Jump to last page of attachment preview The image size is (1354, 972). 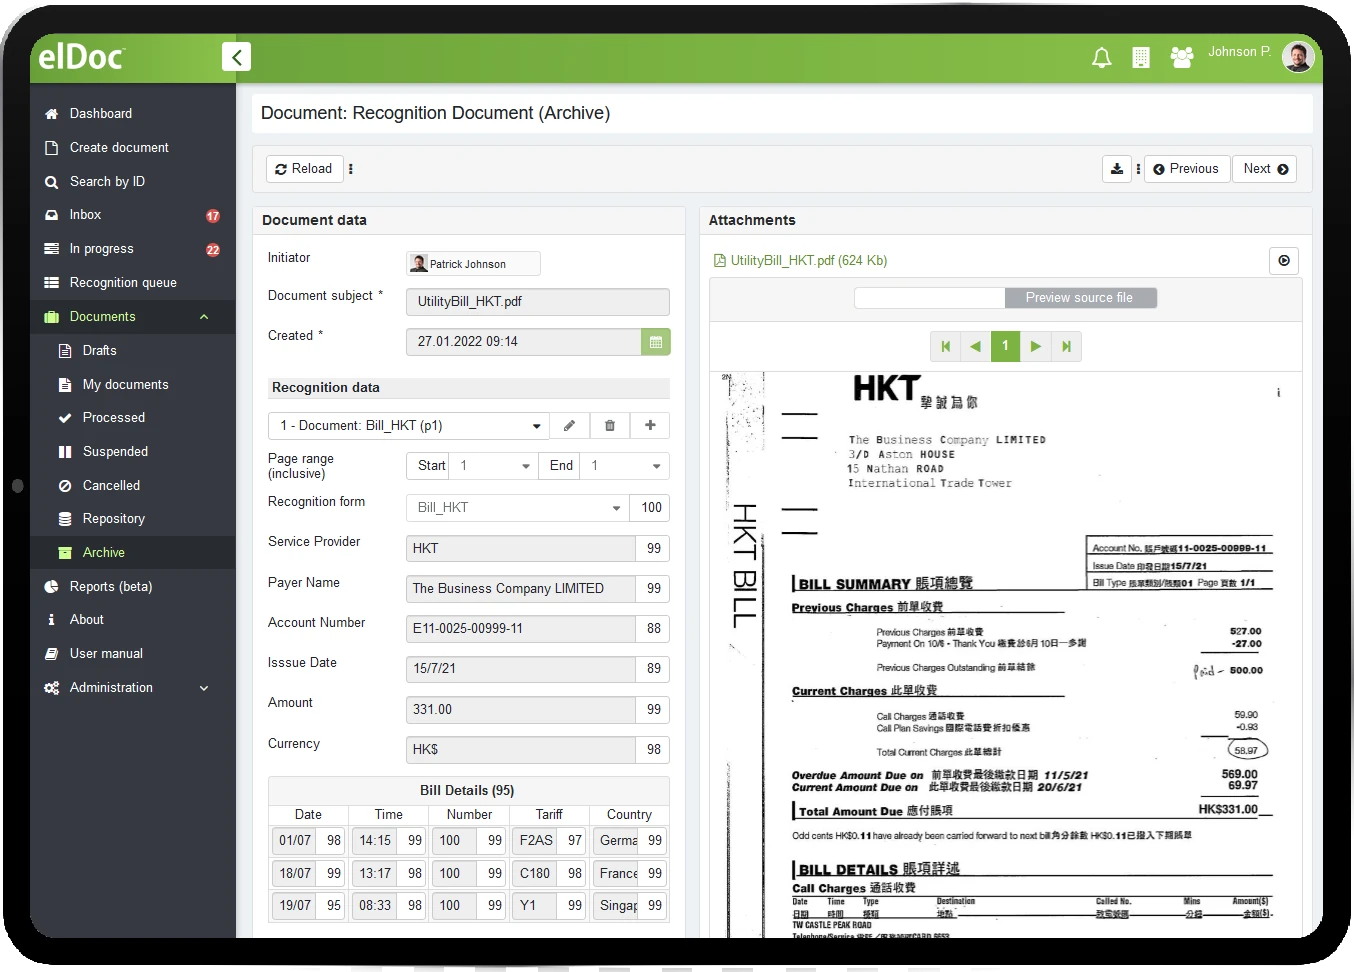(x=1066, y=347)
